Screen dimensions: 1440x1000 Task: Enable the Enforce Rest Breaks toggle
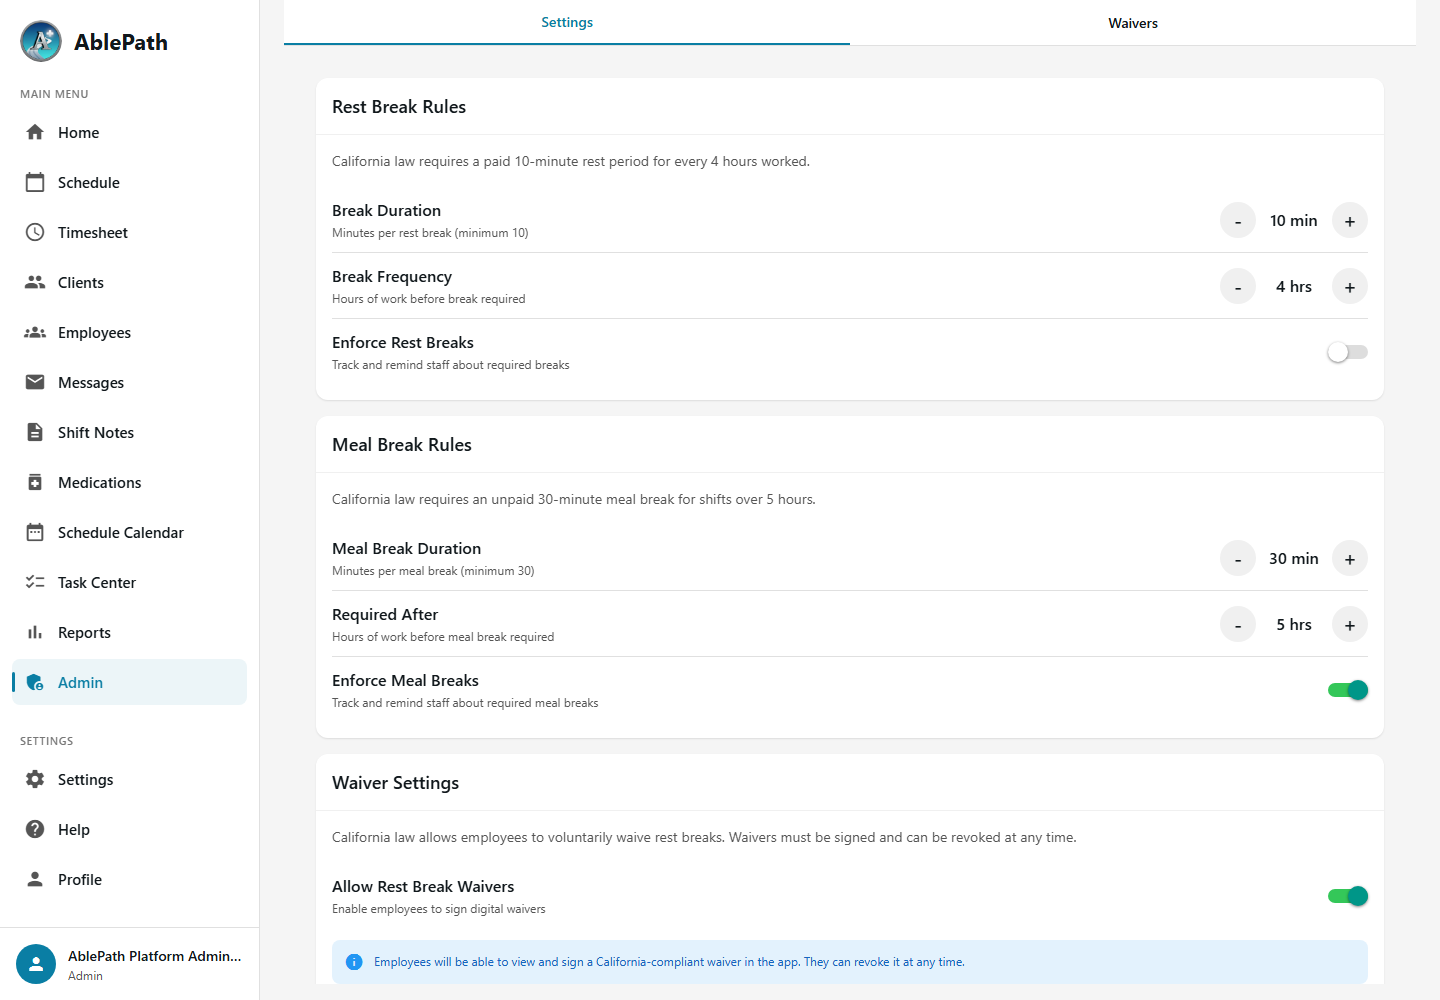coord(1347,352)
